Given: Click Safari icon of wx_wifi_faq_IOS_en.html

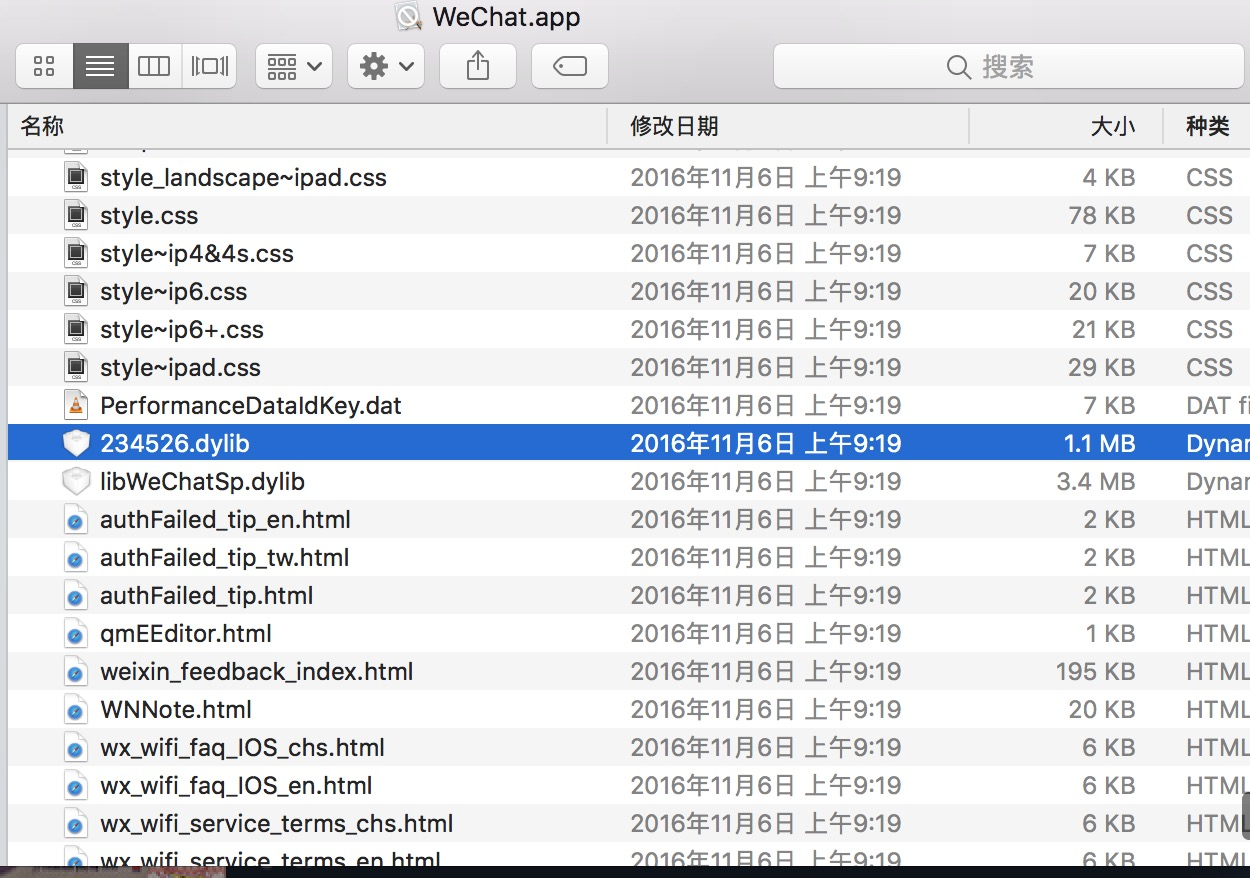Looking at the screenshot, I should click(75, 787).
